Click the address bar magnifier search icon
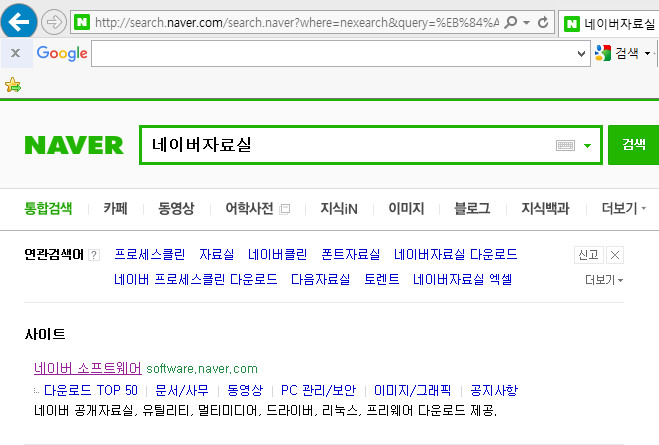 click(510, 22)
